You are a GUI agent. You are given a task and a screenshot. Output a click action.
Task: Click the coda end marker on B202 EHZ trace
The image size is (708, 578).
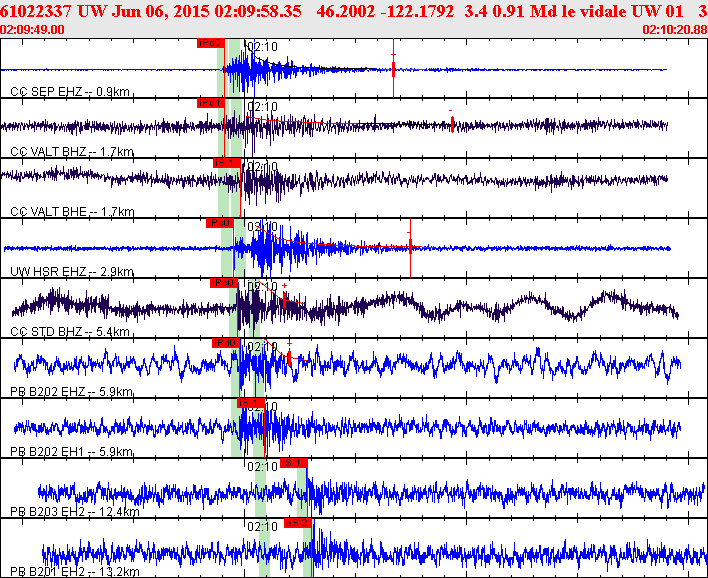(289, 357)
